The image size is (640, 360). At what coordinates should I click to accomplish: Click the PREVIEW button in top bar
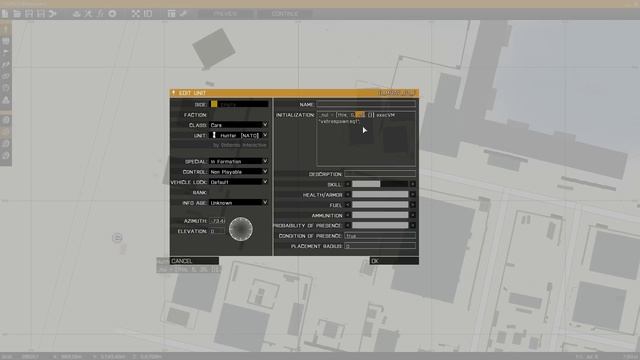[225, 13]
